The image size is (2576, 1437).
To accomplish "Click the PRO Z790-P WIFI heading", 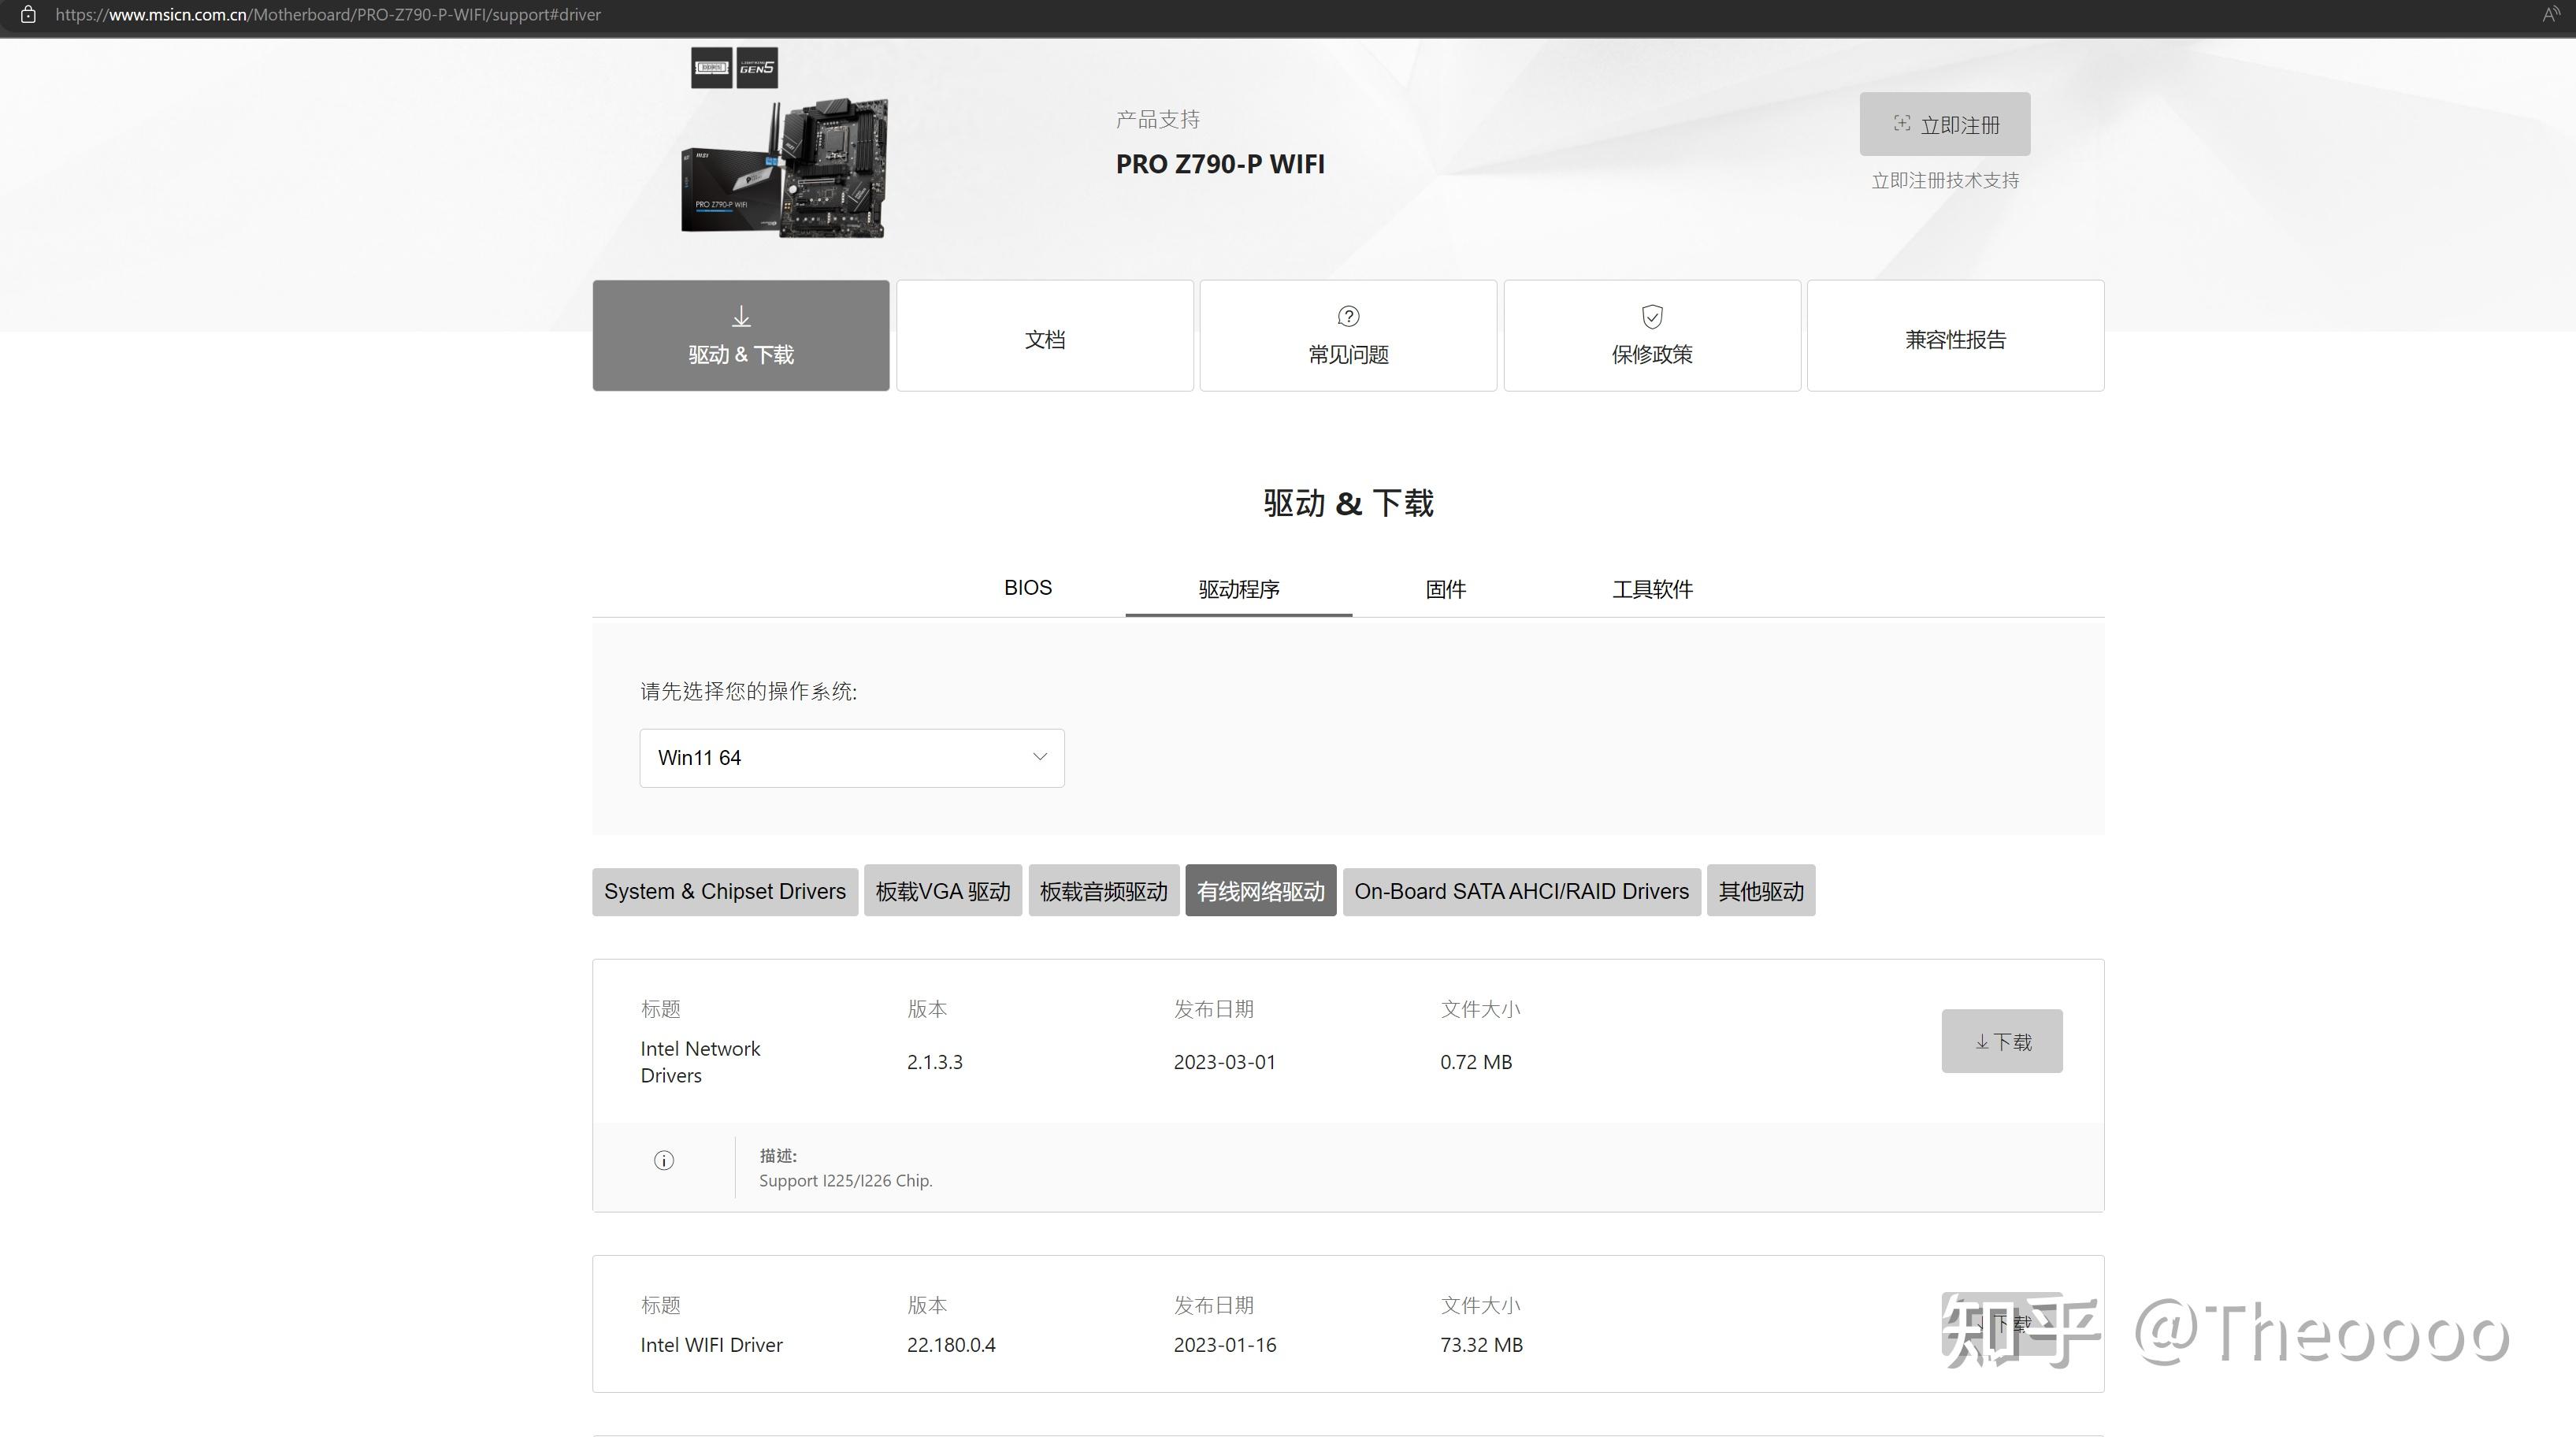I will [x=1220, y=164].
